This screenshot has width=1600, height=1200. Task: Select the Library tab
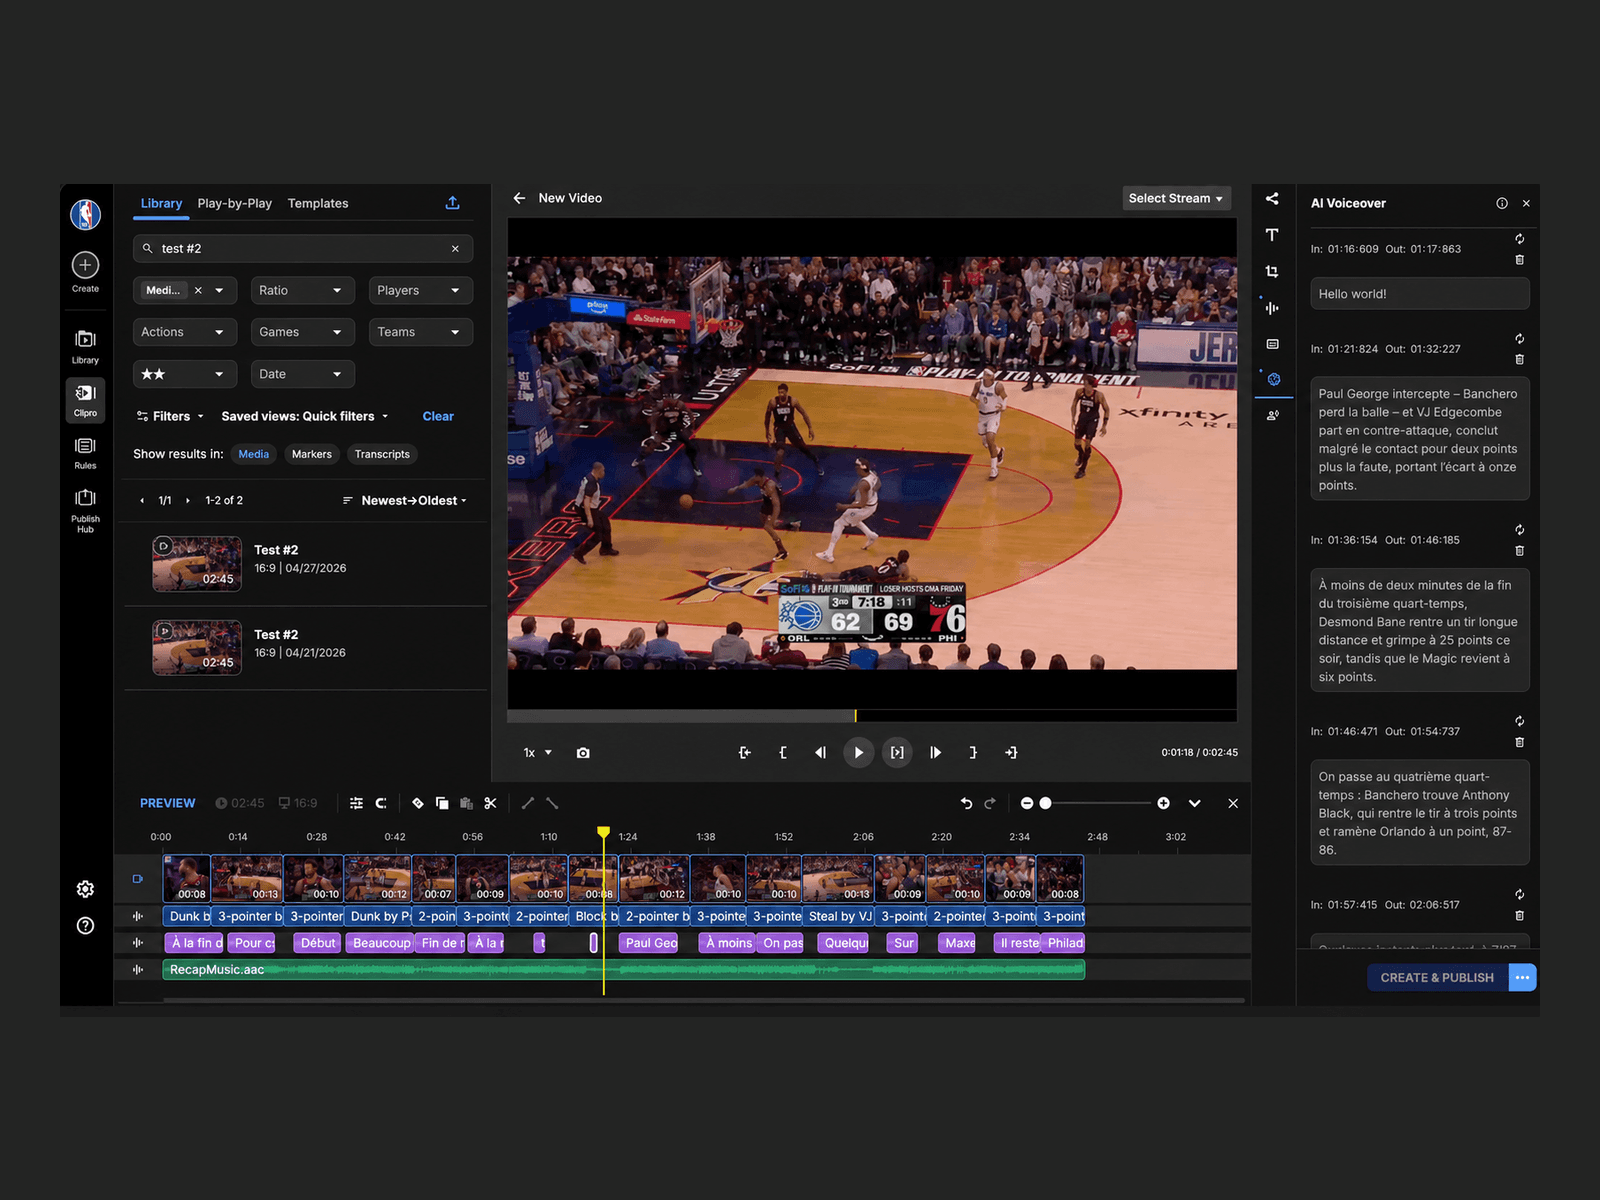coord(161,203)
